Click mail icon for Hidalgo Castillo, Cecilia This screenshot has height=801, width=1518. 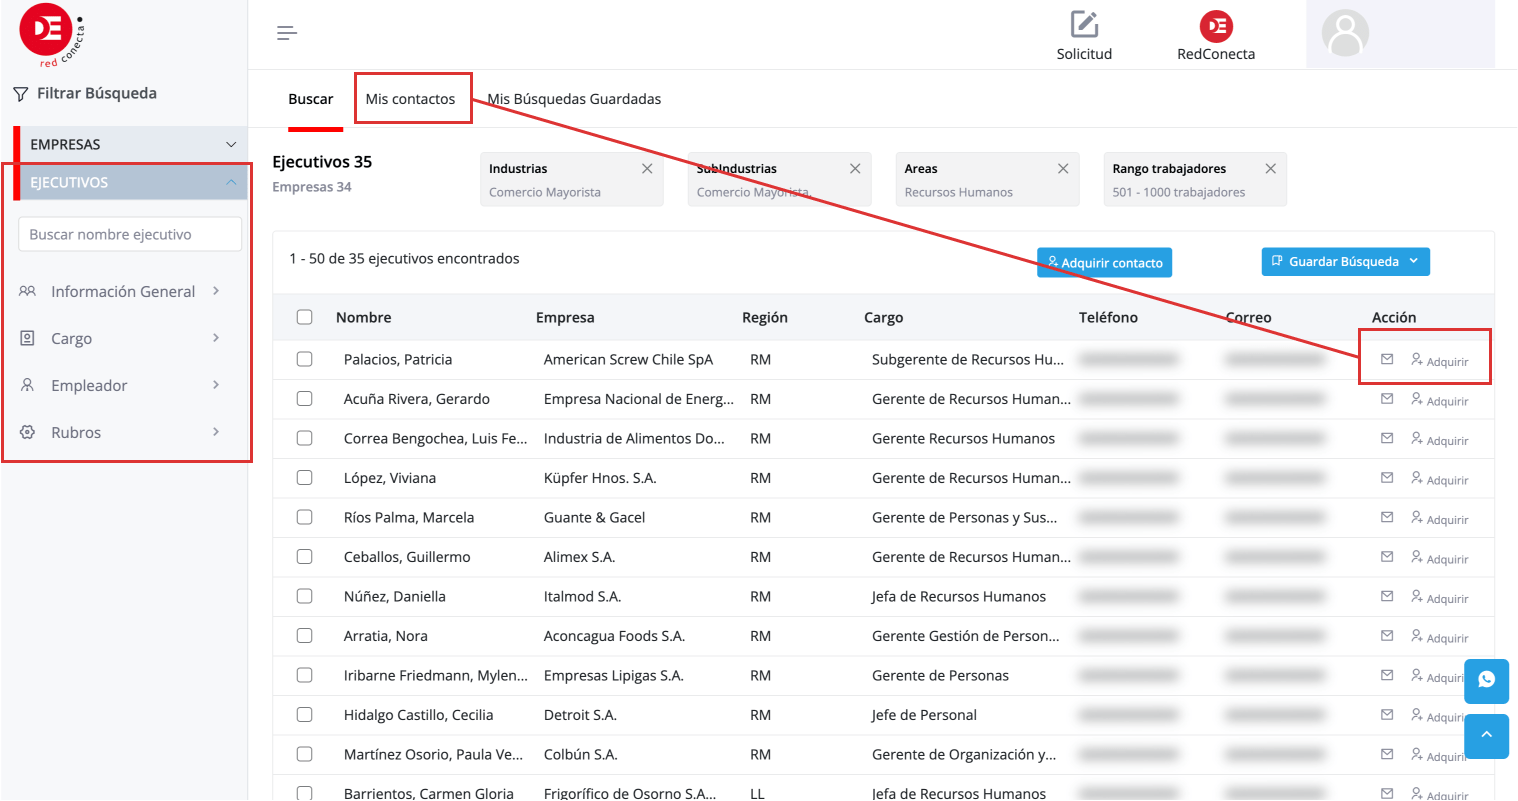(1387, 714)
